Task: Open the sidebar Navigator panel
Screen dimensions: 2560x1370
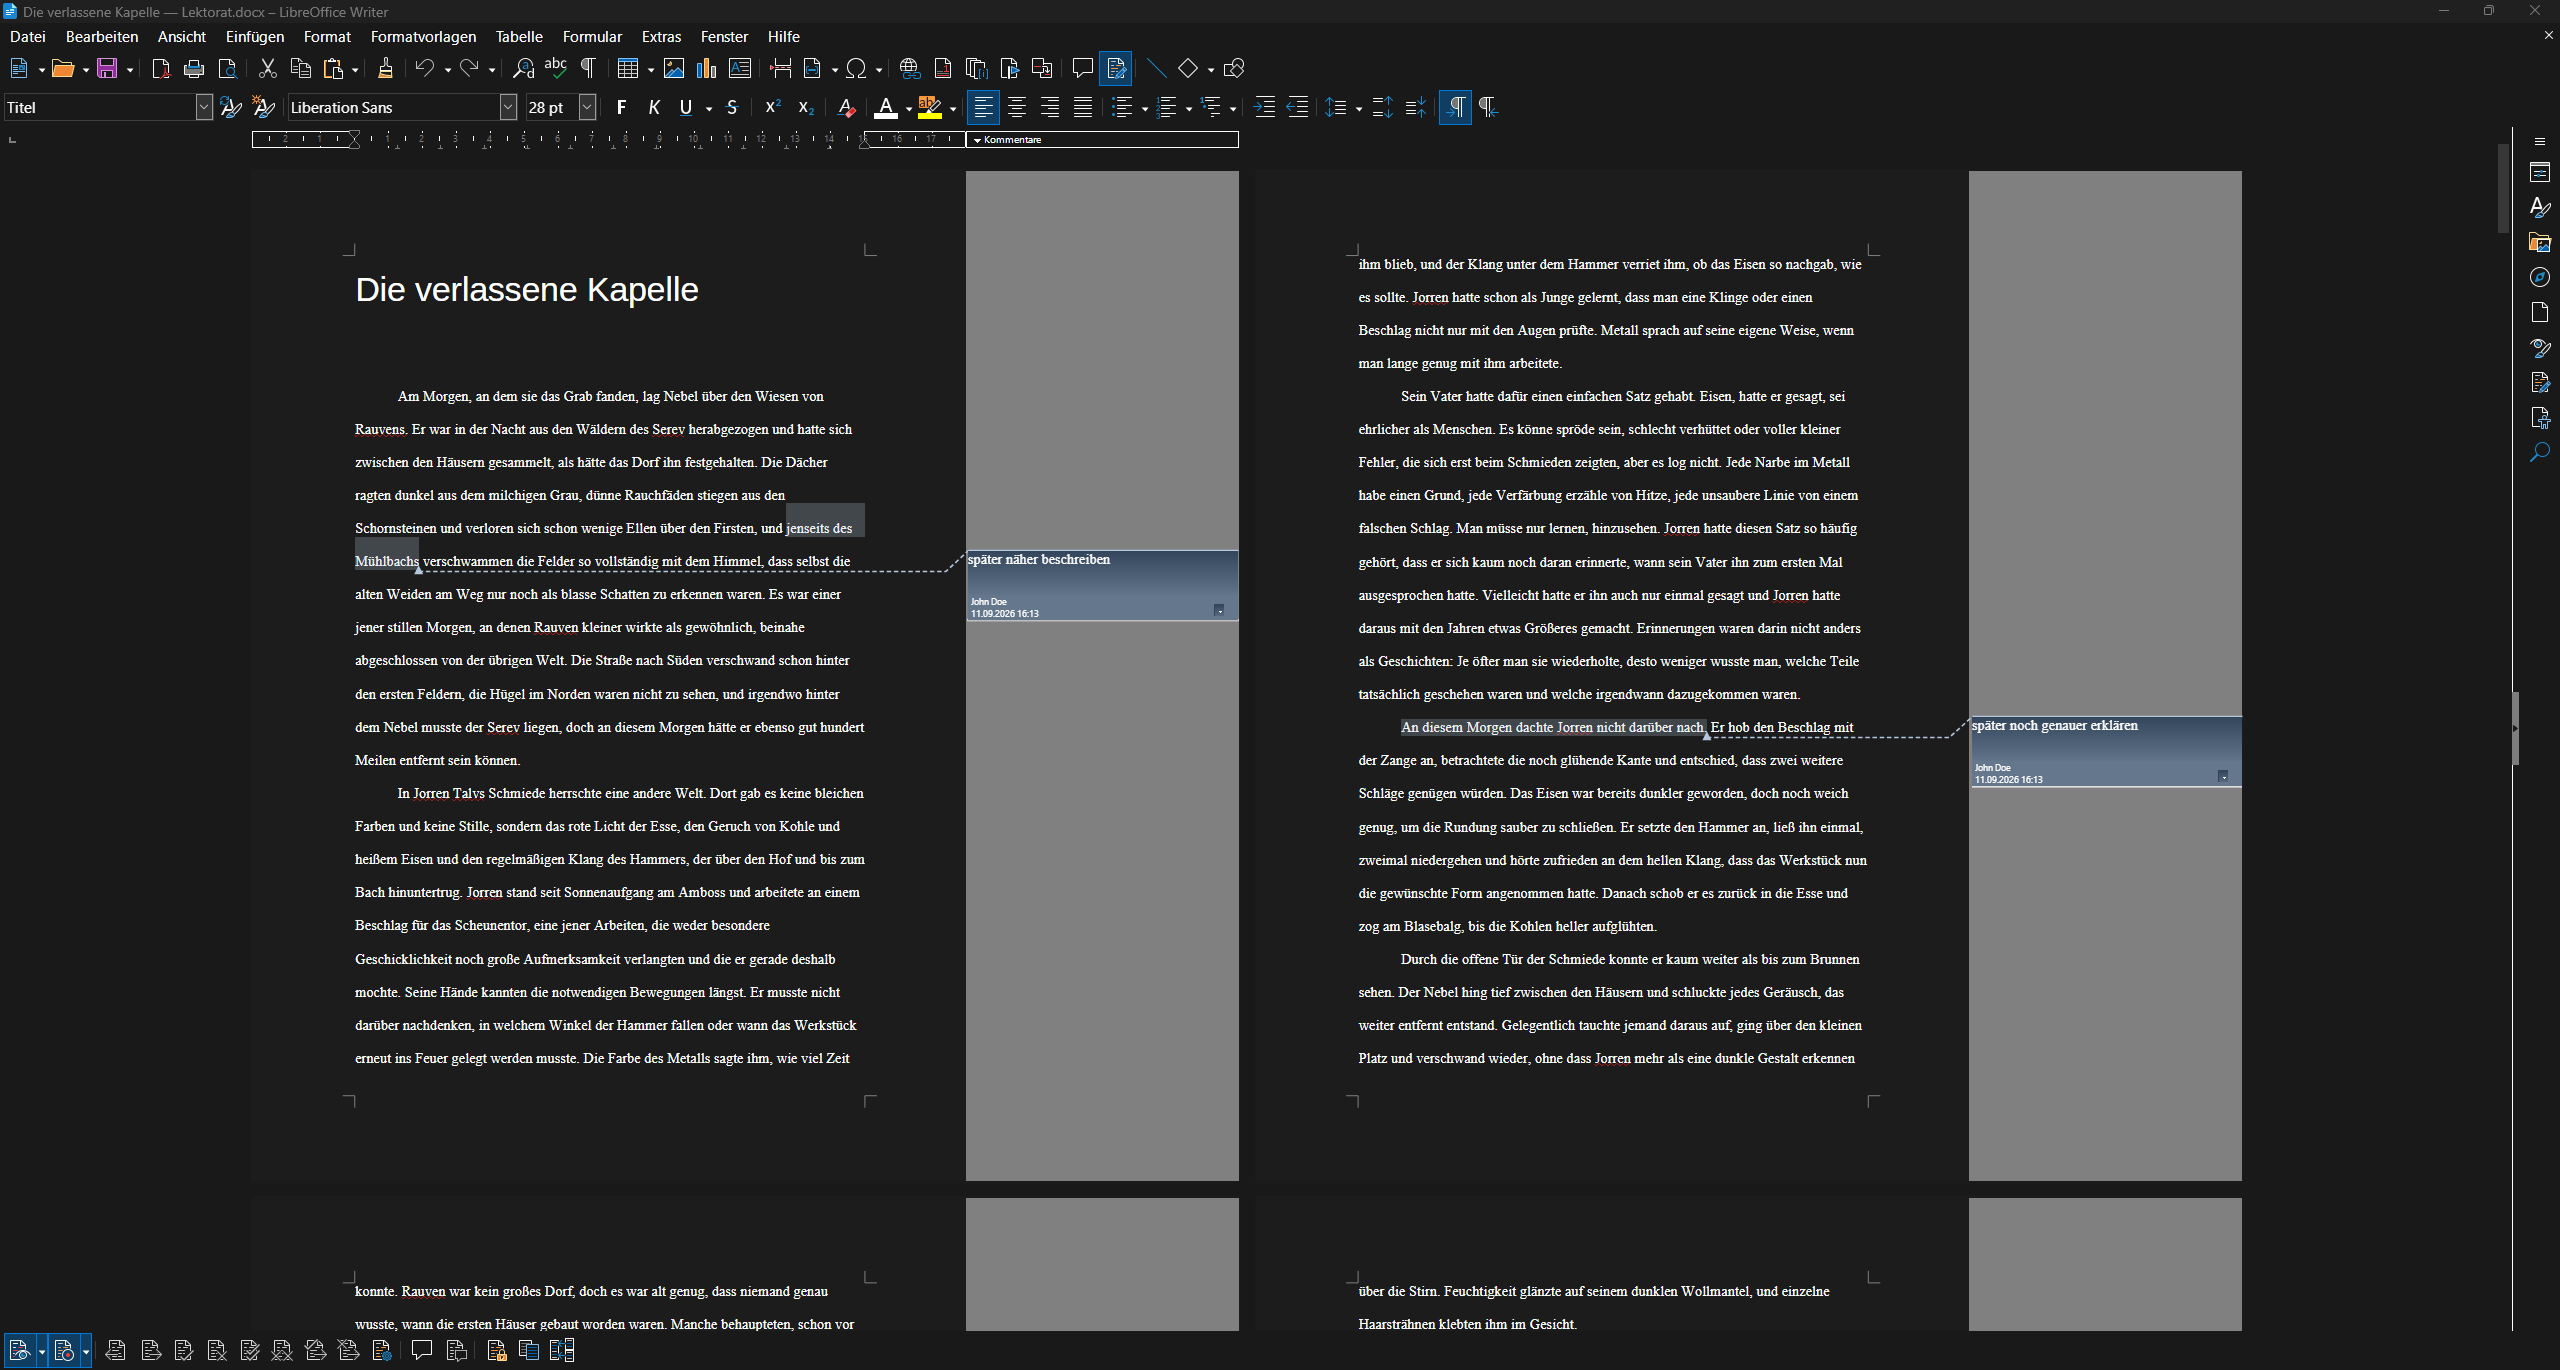Action: tap(2540, 277)
